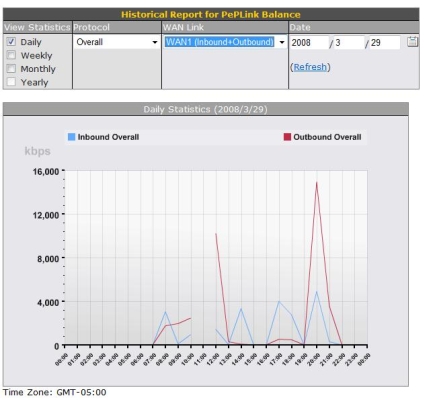Screen dimensions: 425x400
Task: Click the kbps axis unit label
Action: tap(37, 151)
